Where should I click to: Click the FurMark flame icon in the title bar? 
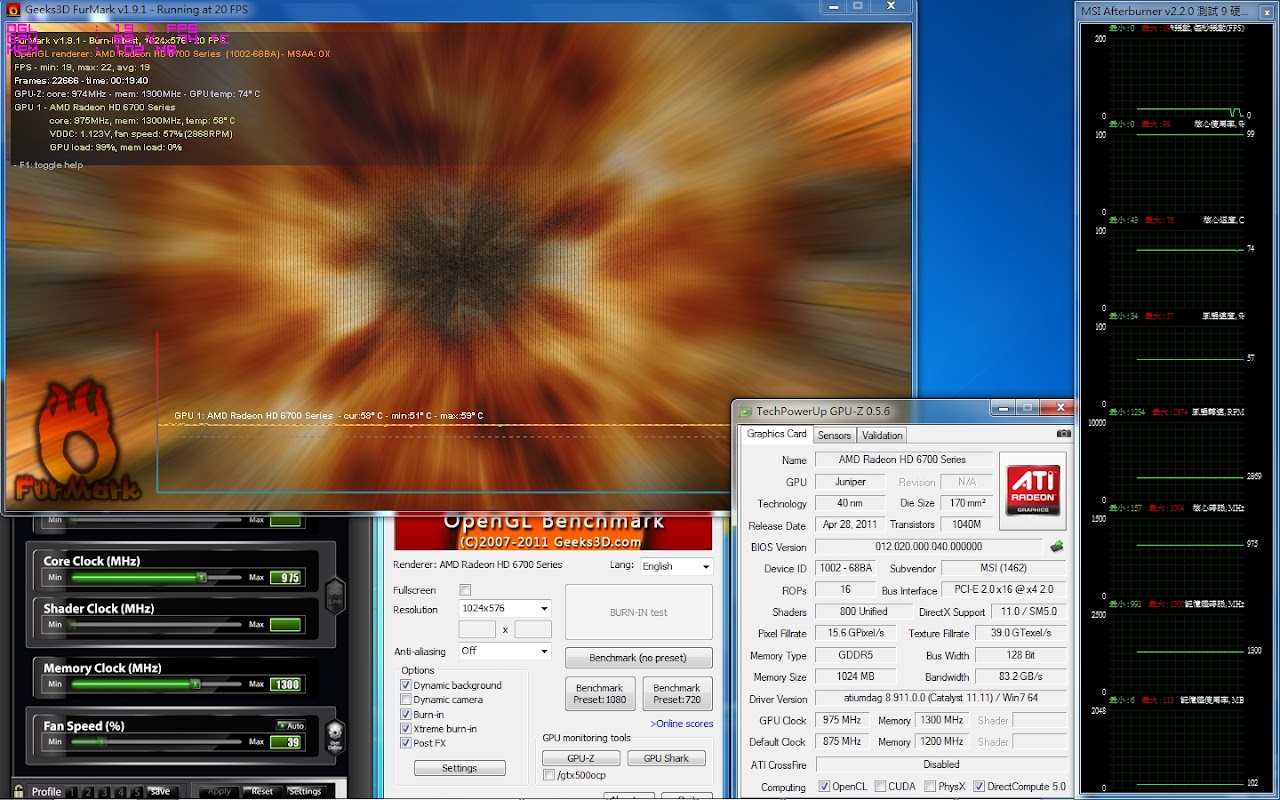[x=12, y=9]
